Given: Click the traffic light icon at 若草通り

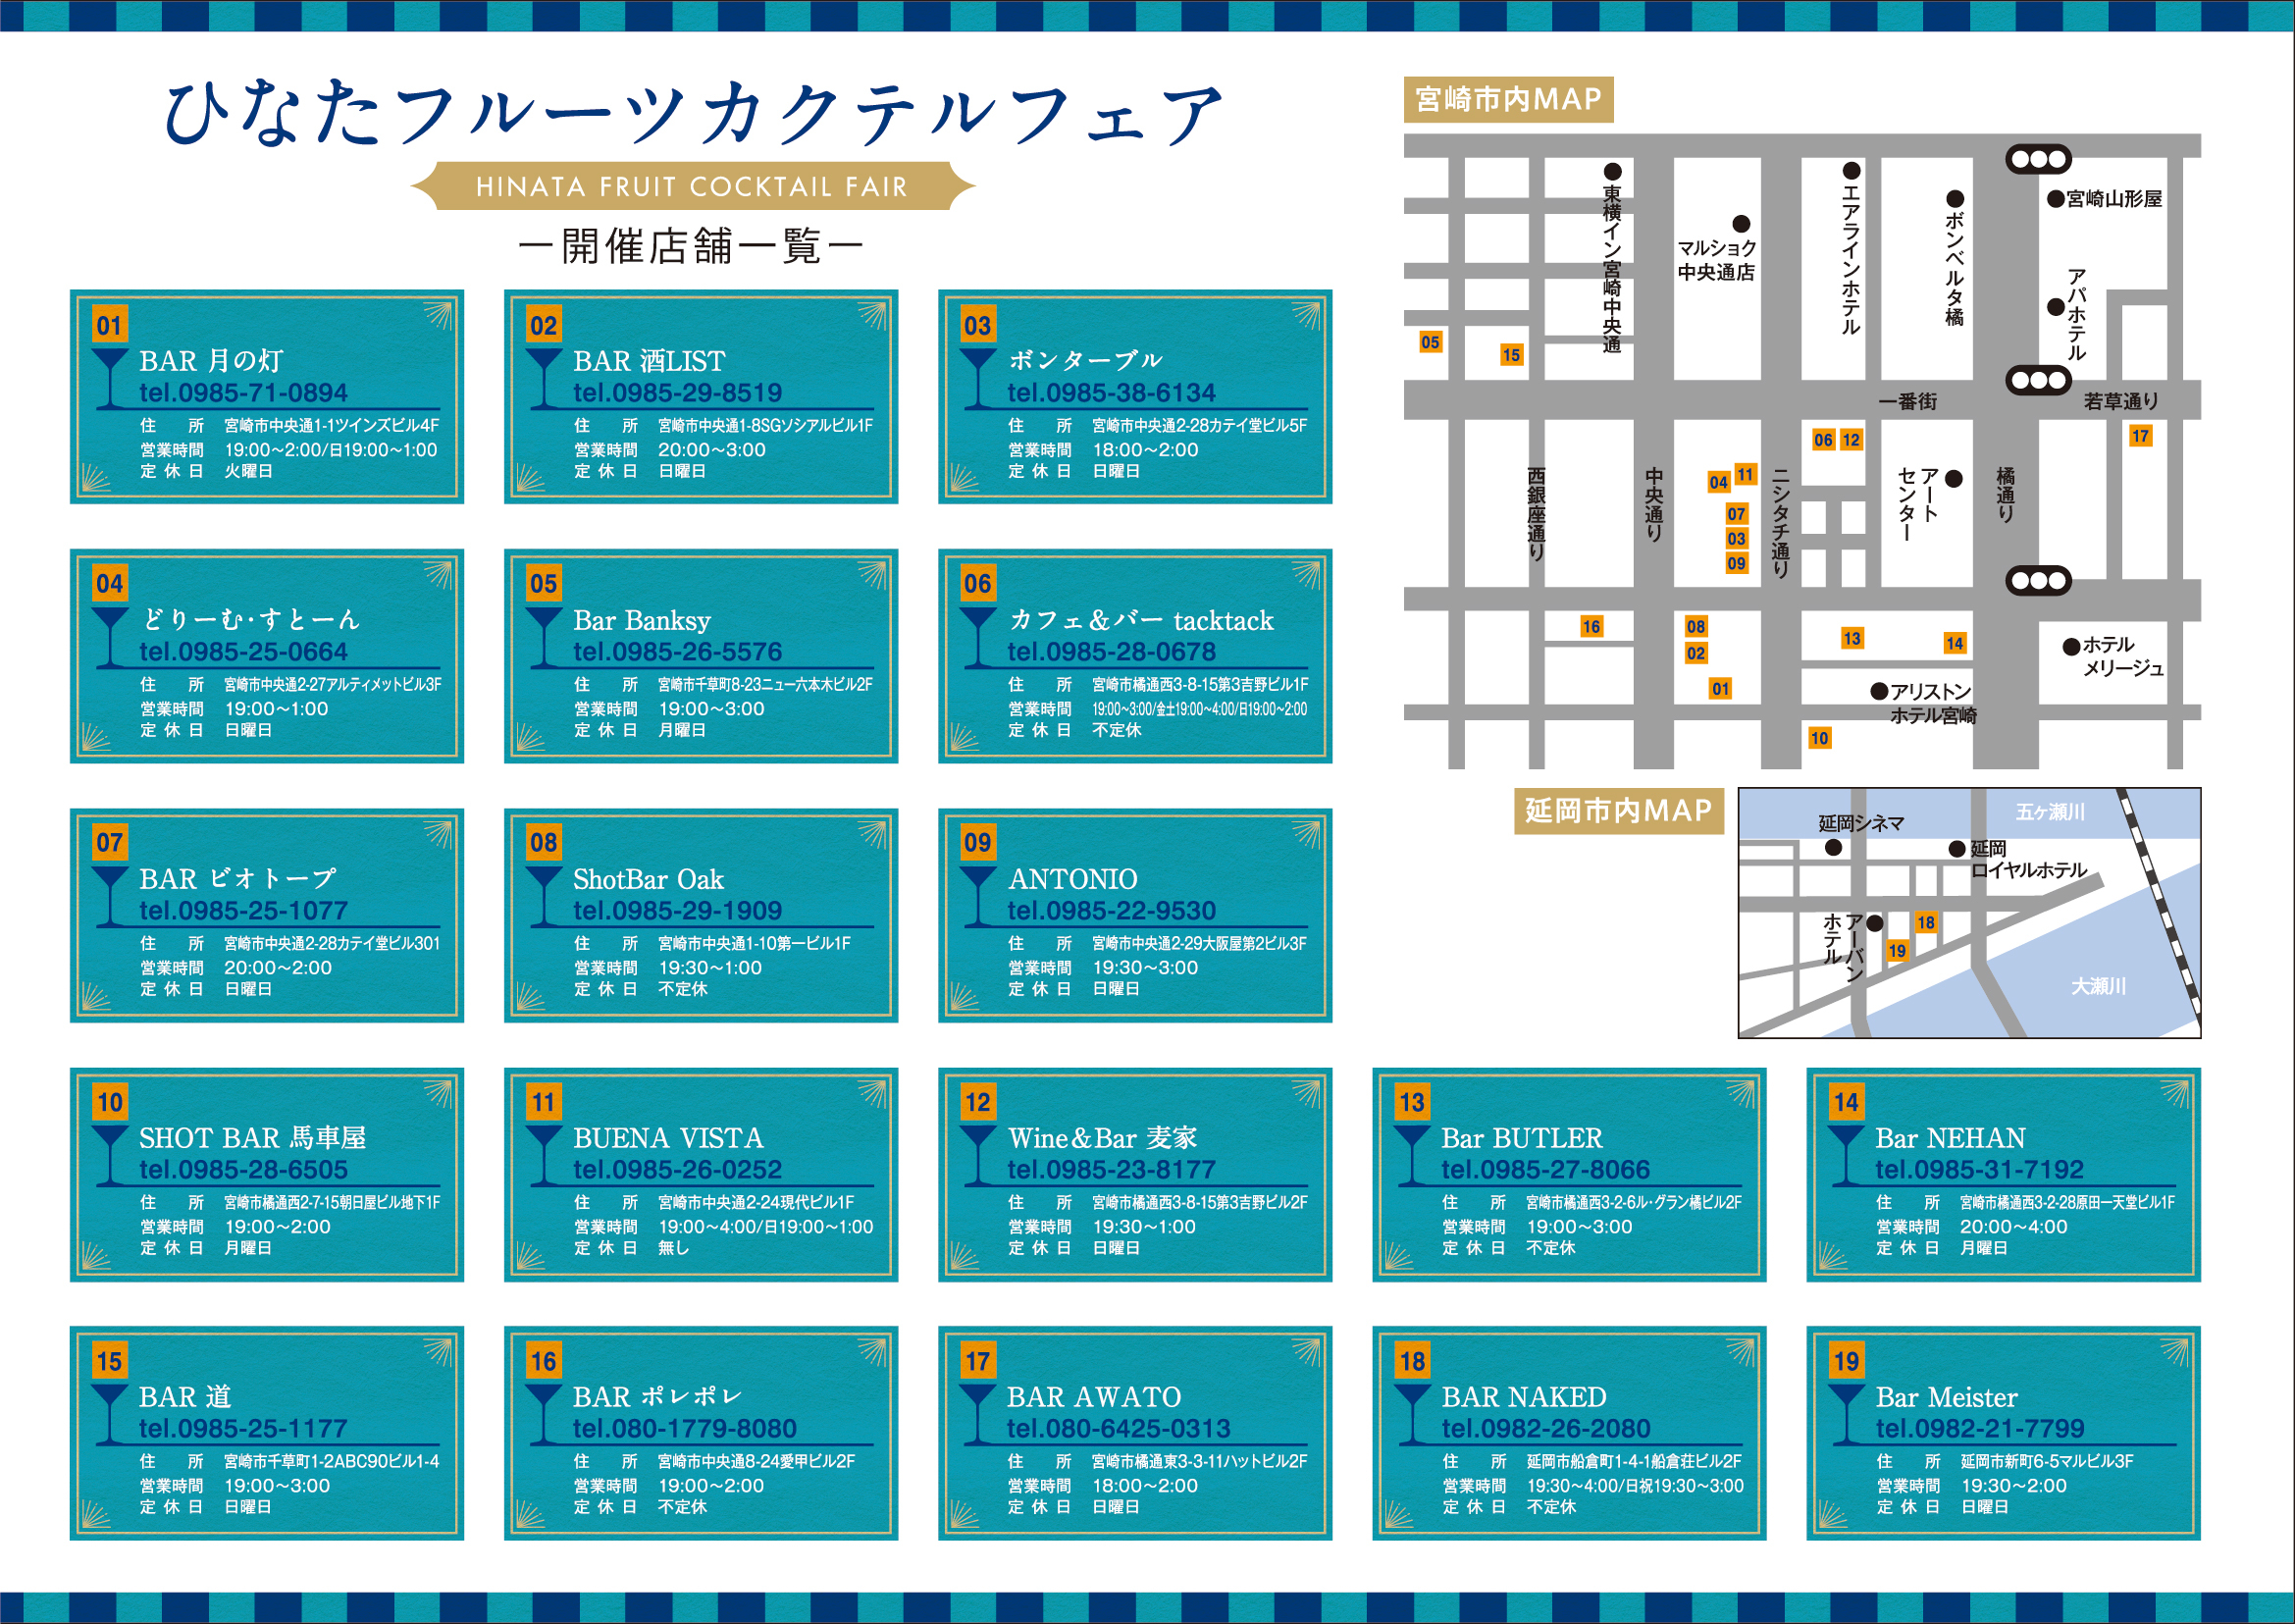Looking at the screenshot, I should pos(2038,380).
